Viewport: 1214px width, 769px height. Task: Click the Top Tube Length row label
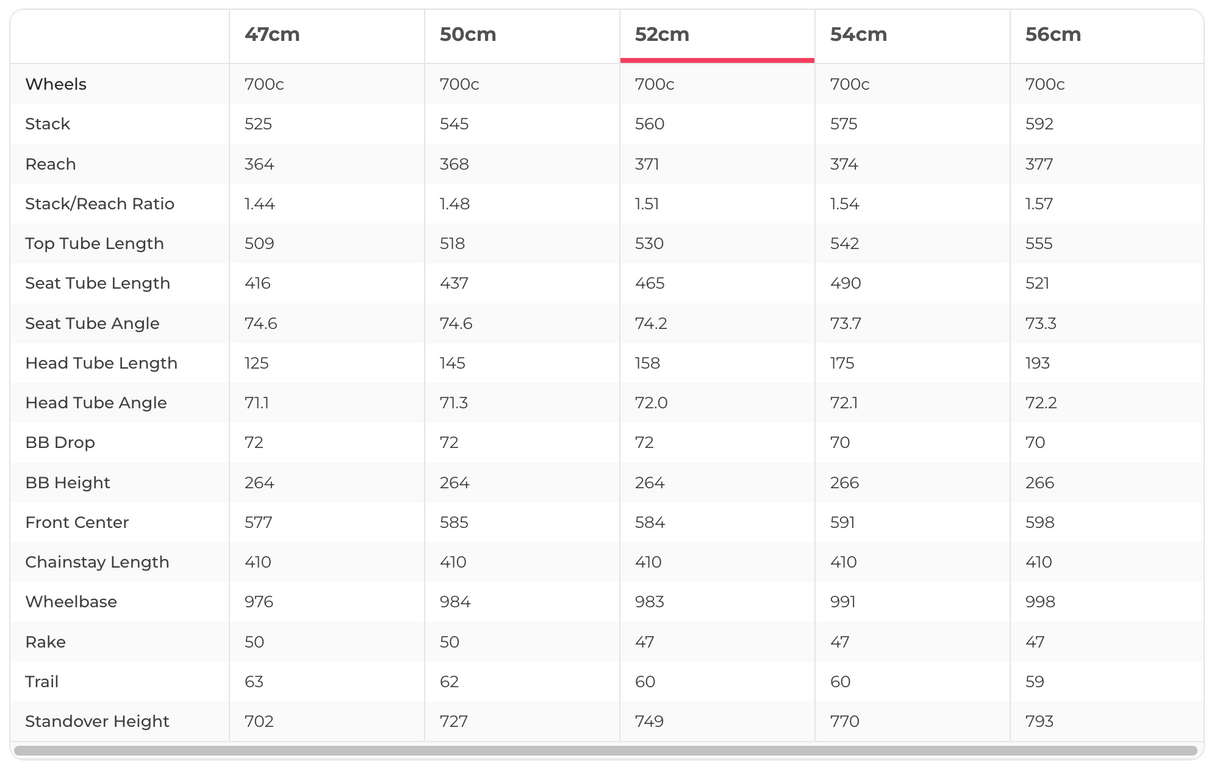[94, 244]
